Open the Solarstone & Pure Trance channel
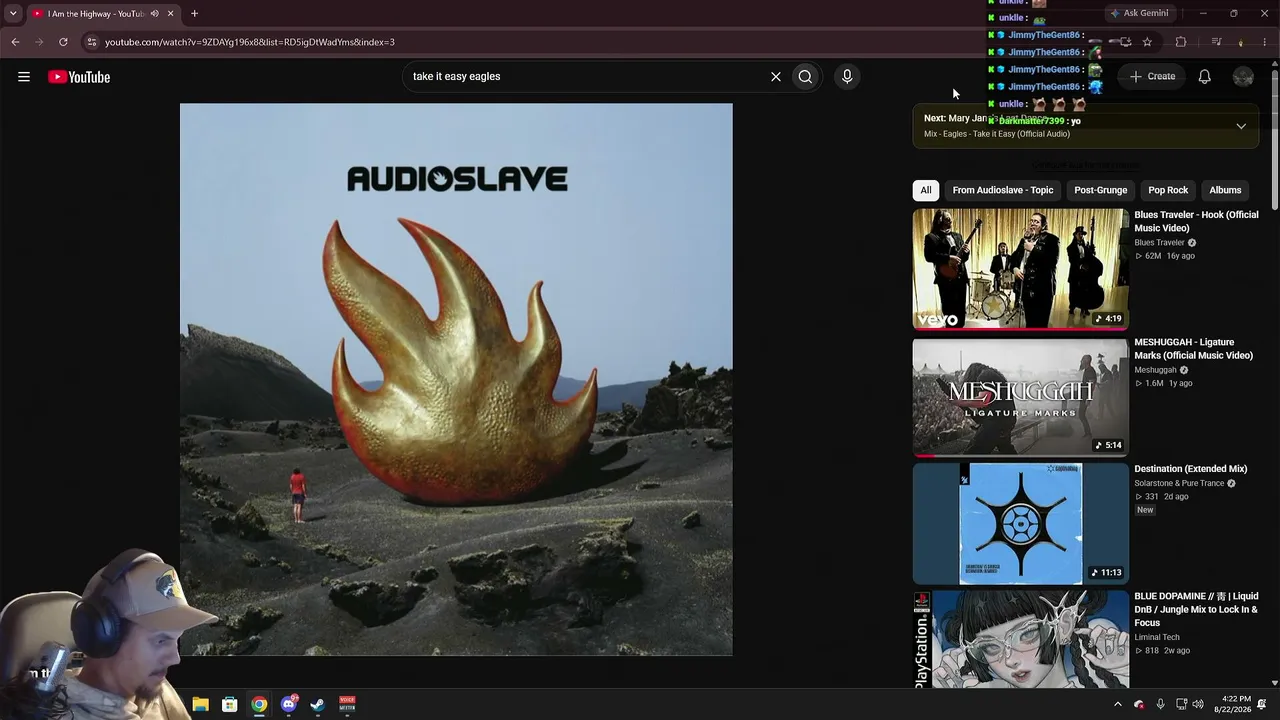This screenshot has height=720, width=1280. [1179, 483]
